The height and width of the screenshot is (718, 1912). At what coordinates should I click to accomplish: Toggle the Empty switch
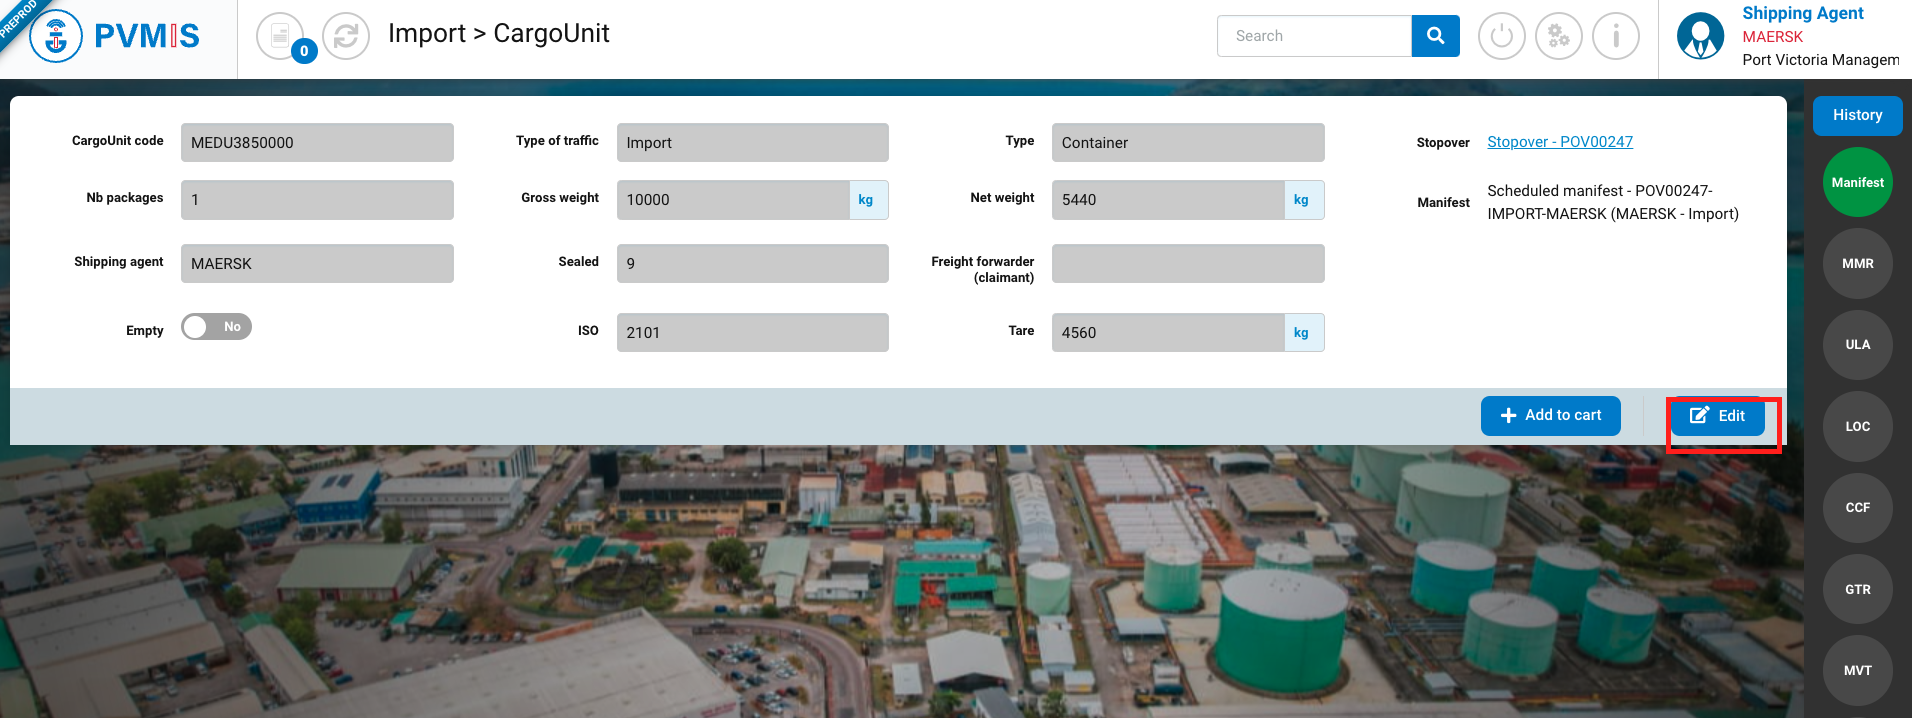click(x=216, y=327)
